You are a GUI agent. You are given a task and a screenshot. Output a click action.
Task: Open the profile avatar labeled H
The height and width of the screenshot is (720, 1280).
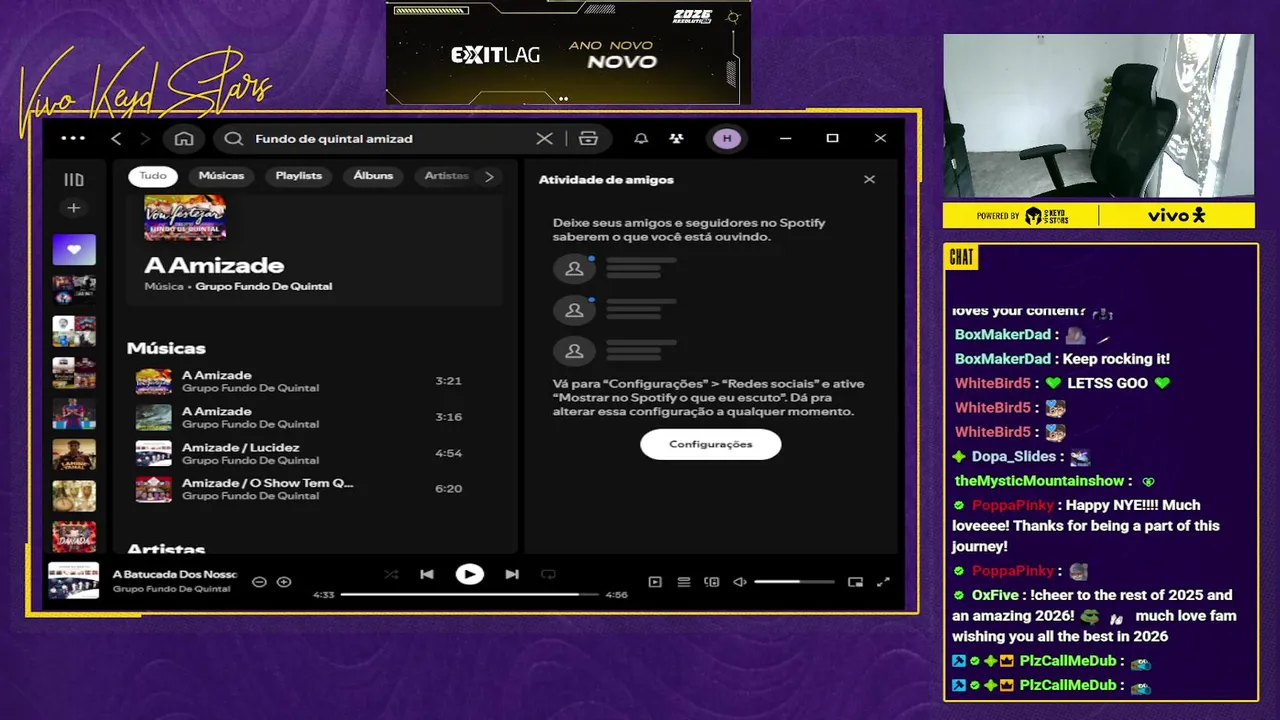(727, 139)
